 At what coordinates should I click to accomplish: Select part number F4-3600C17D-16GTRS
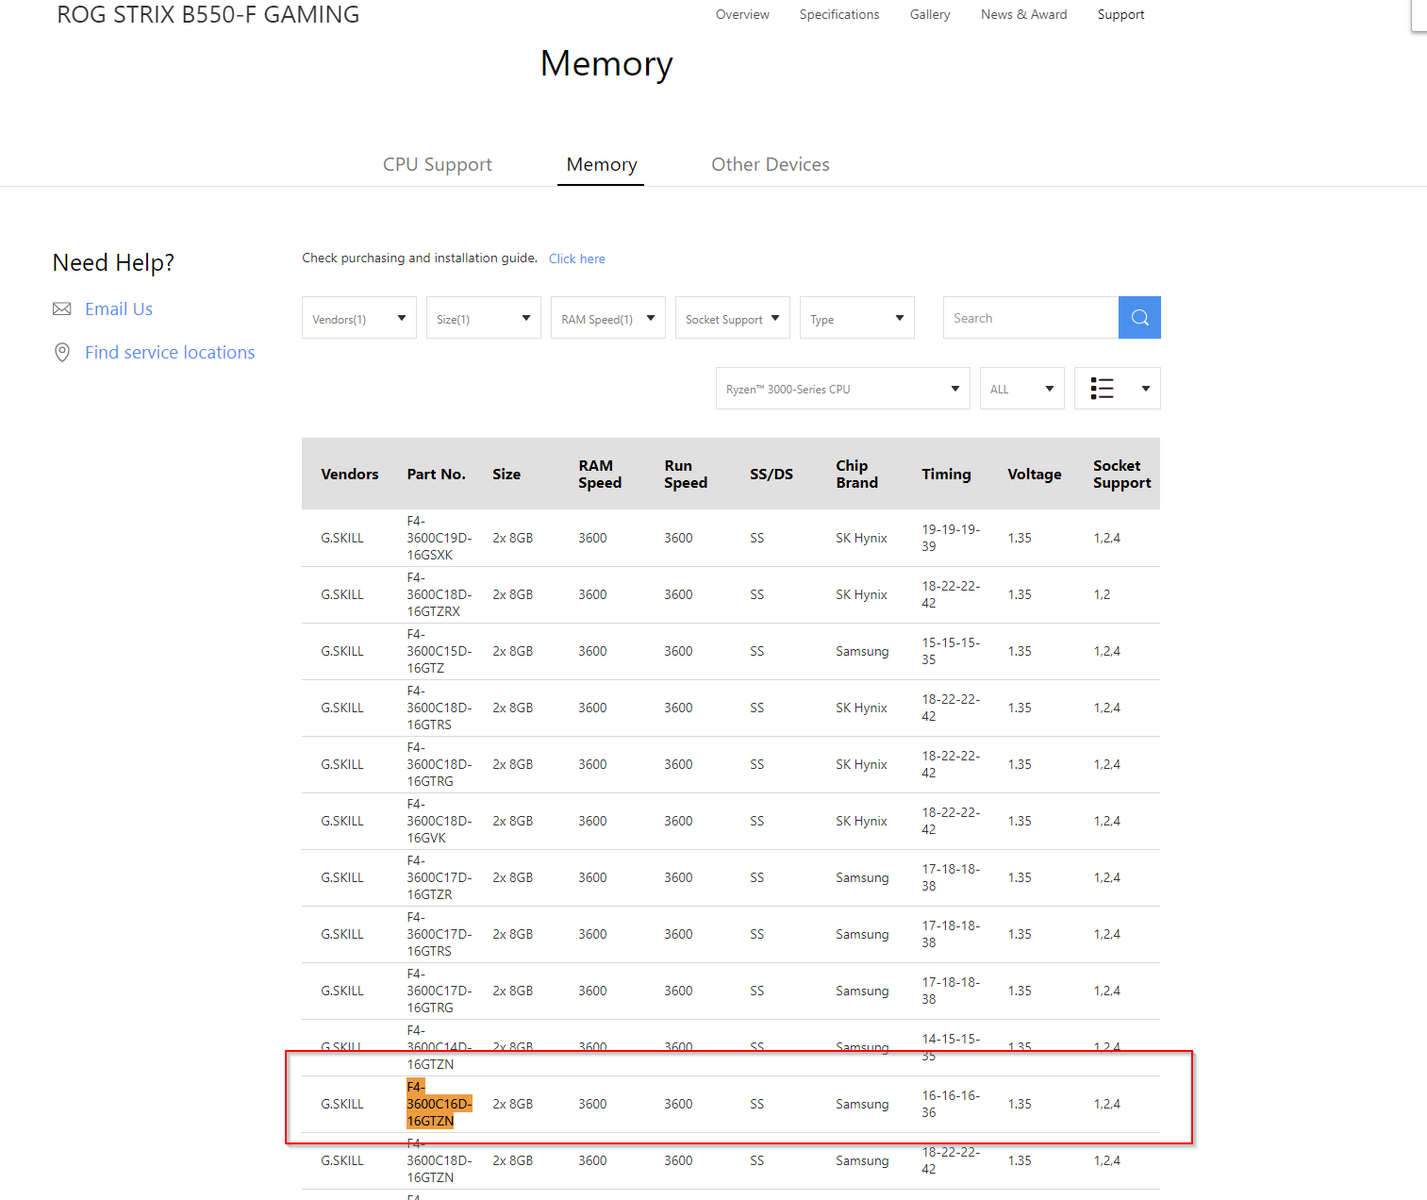439,934
